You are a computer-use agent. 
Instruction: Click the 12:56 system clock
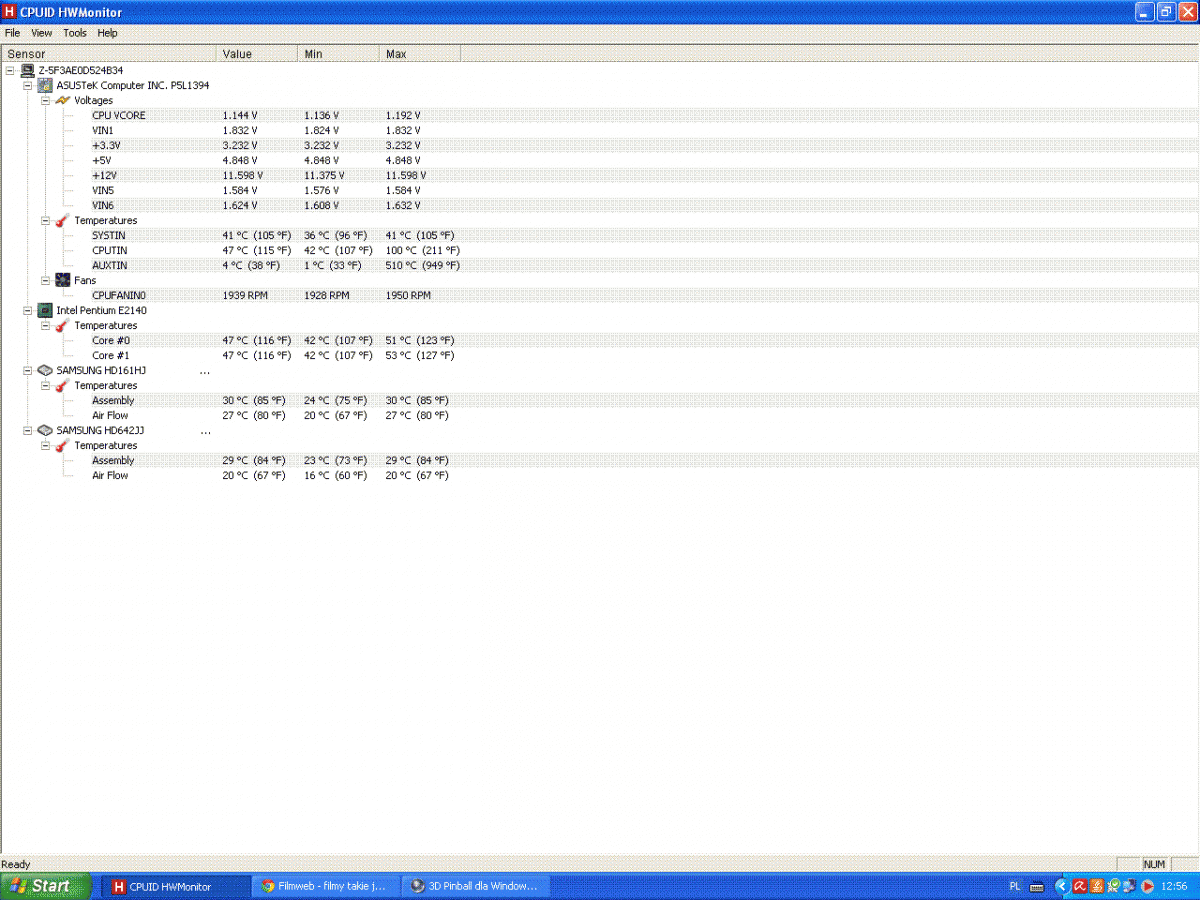(x=1175, y=886)
